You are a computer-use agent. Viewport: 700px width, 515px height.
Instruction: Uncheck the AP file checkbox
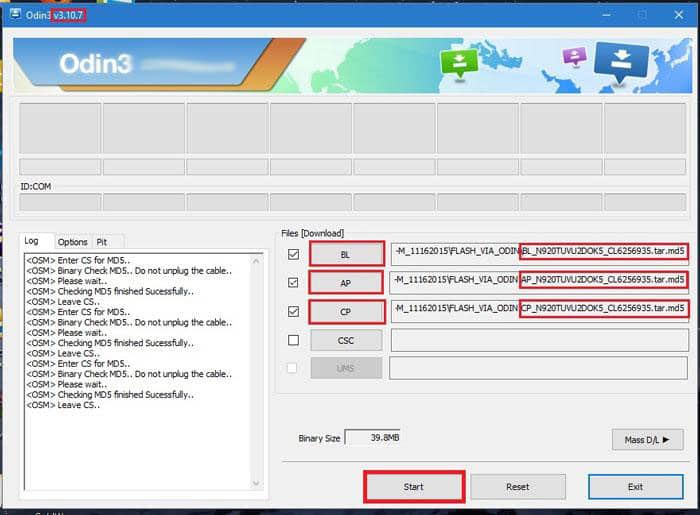point(293,282)
